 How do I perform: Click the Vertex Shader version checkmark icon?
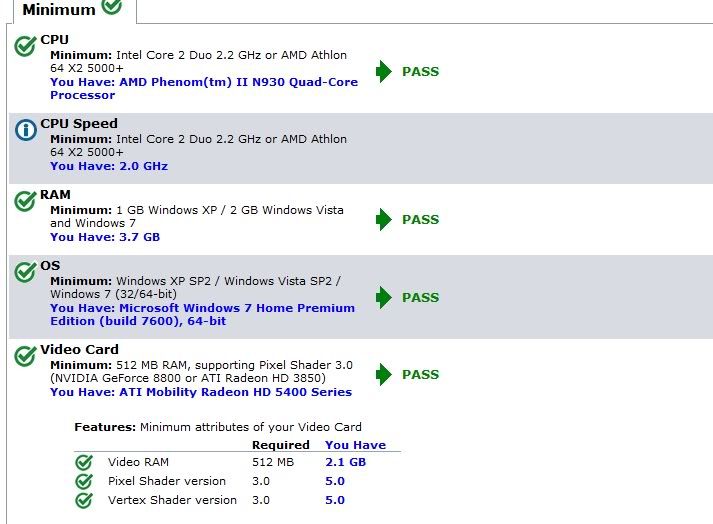(x=84, y=500)
